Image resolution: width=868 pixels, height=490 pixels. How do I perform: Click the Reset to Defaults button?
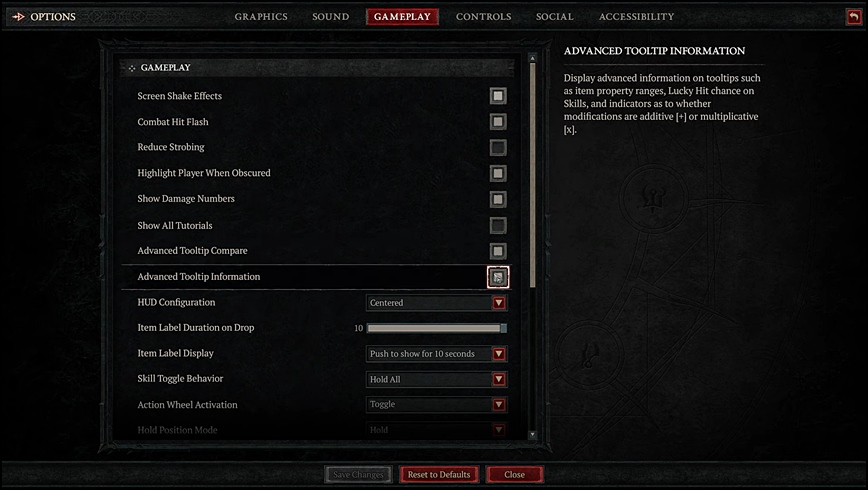(439, 474)
